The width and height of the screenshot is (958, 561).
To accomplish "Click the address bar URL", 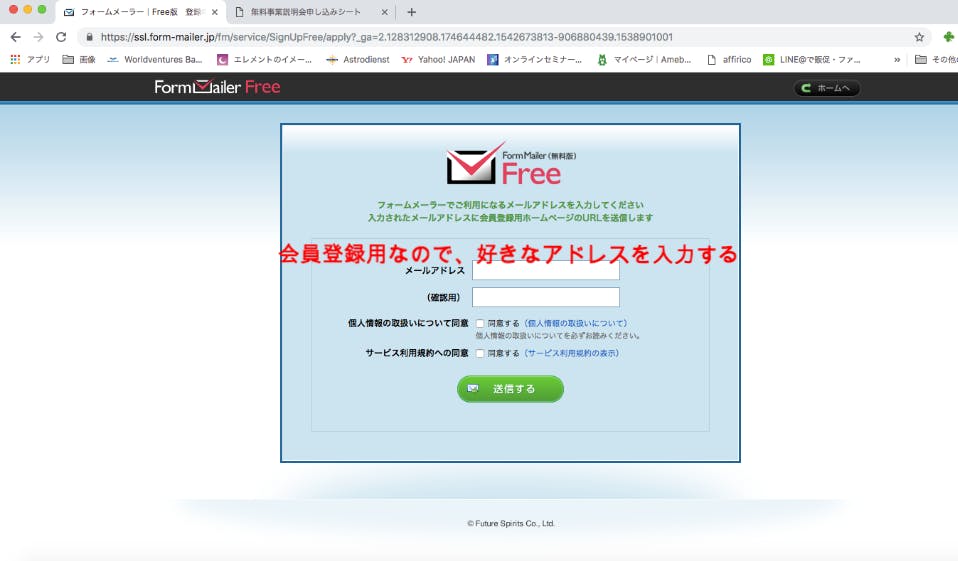I will coord(386,37).
